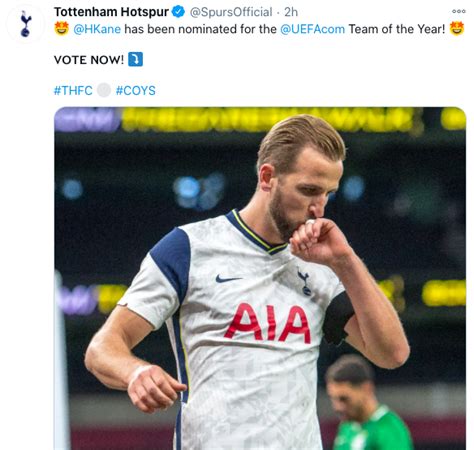The height and width of the screenshot is (450, 474).
Task: Click the star-struck emoji after Year!
Action: pos(457,29)
